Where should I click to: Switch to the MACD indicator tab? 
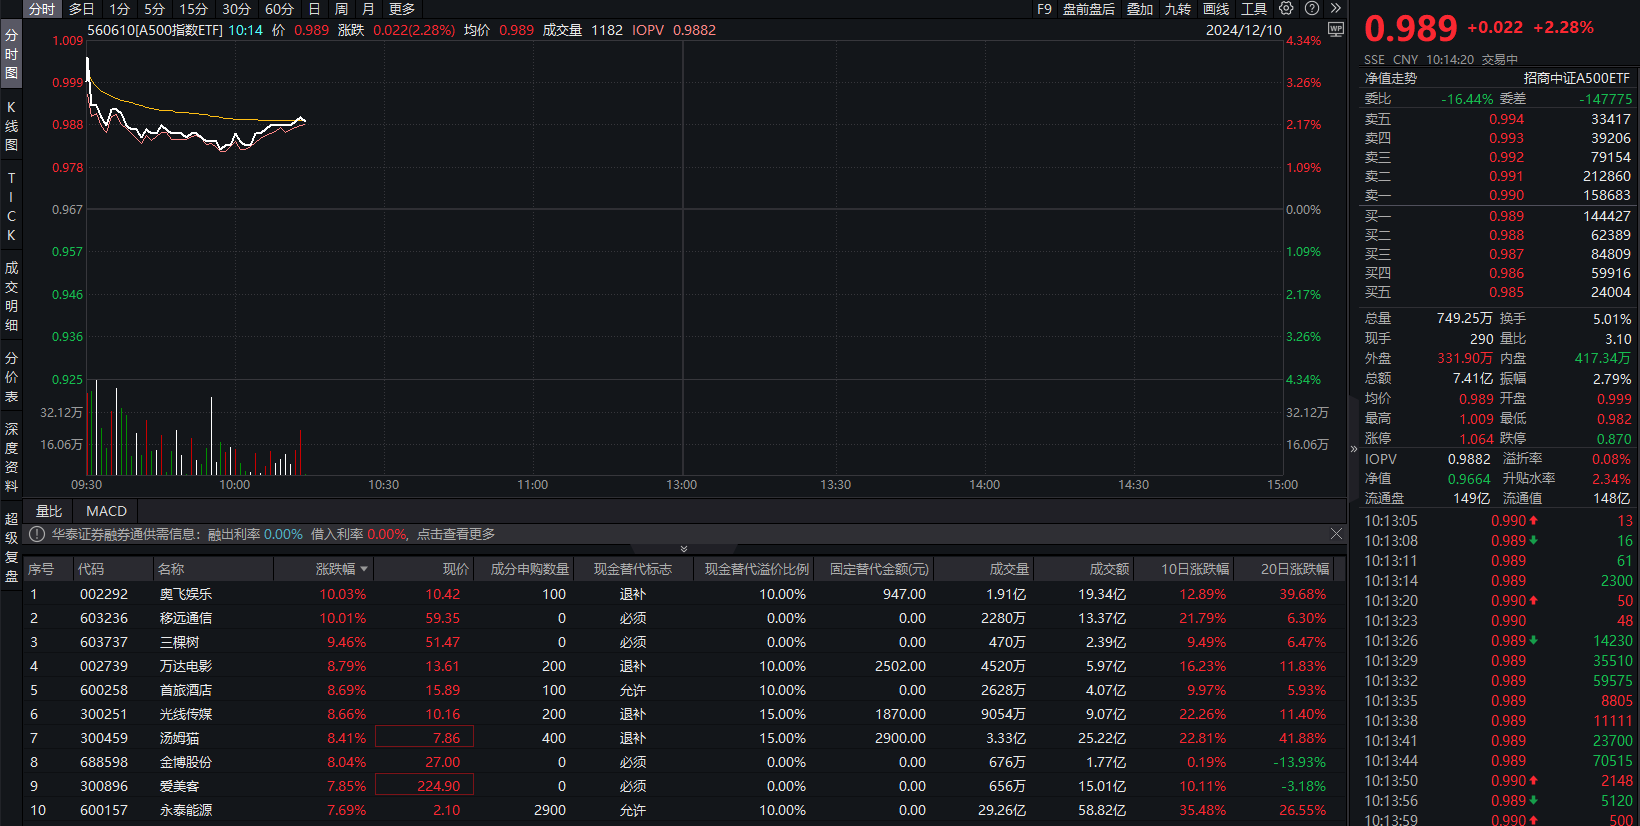[106, 511]
